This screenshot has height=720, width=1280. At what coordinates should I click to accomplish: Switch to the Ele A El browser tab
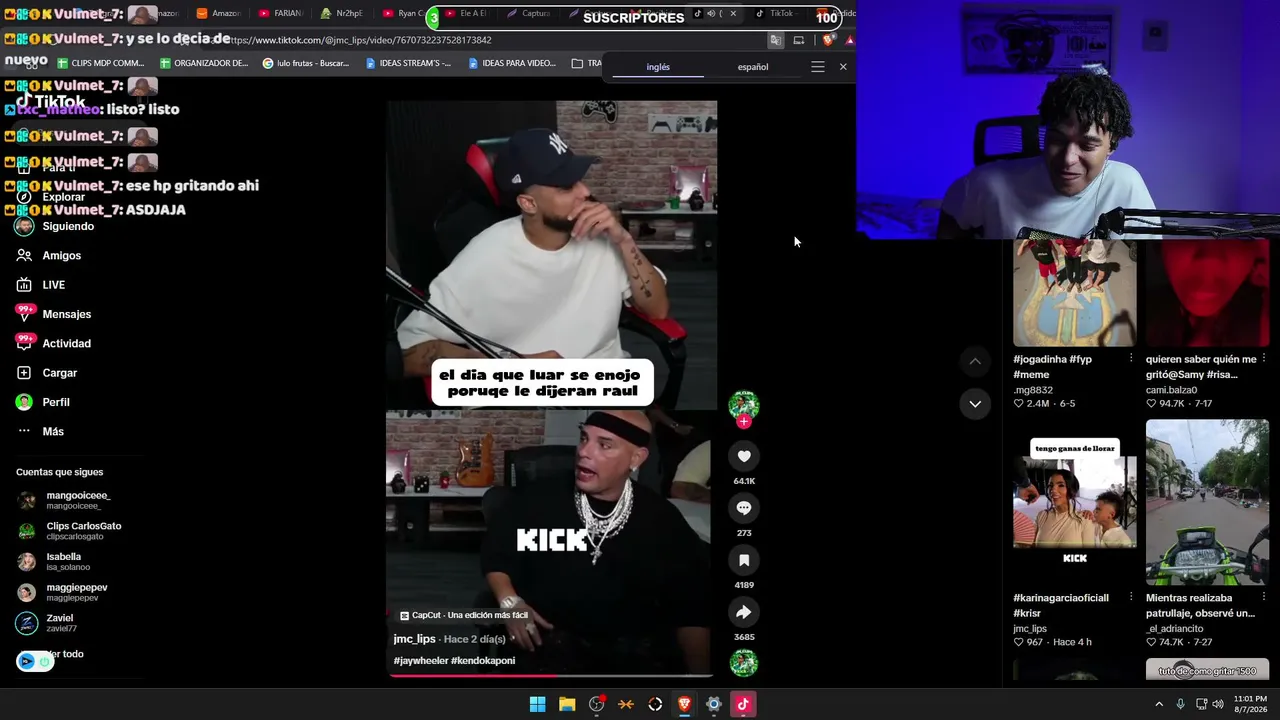click(465, 14)
